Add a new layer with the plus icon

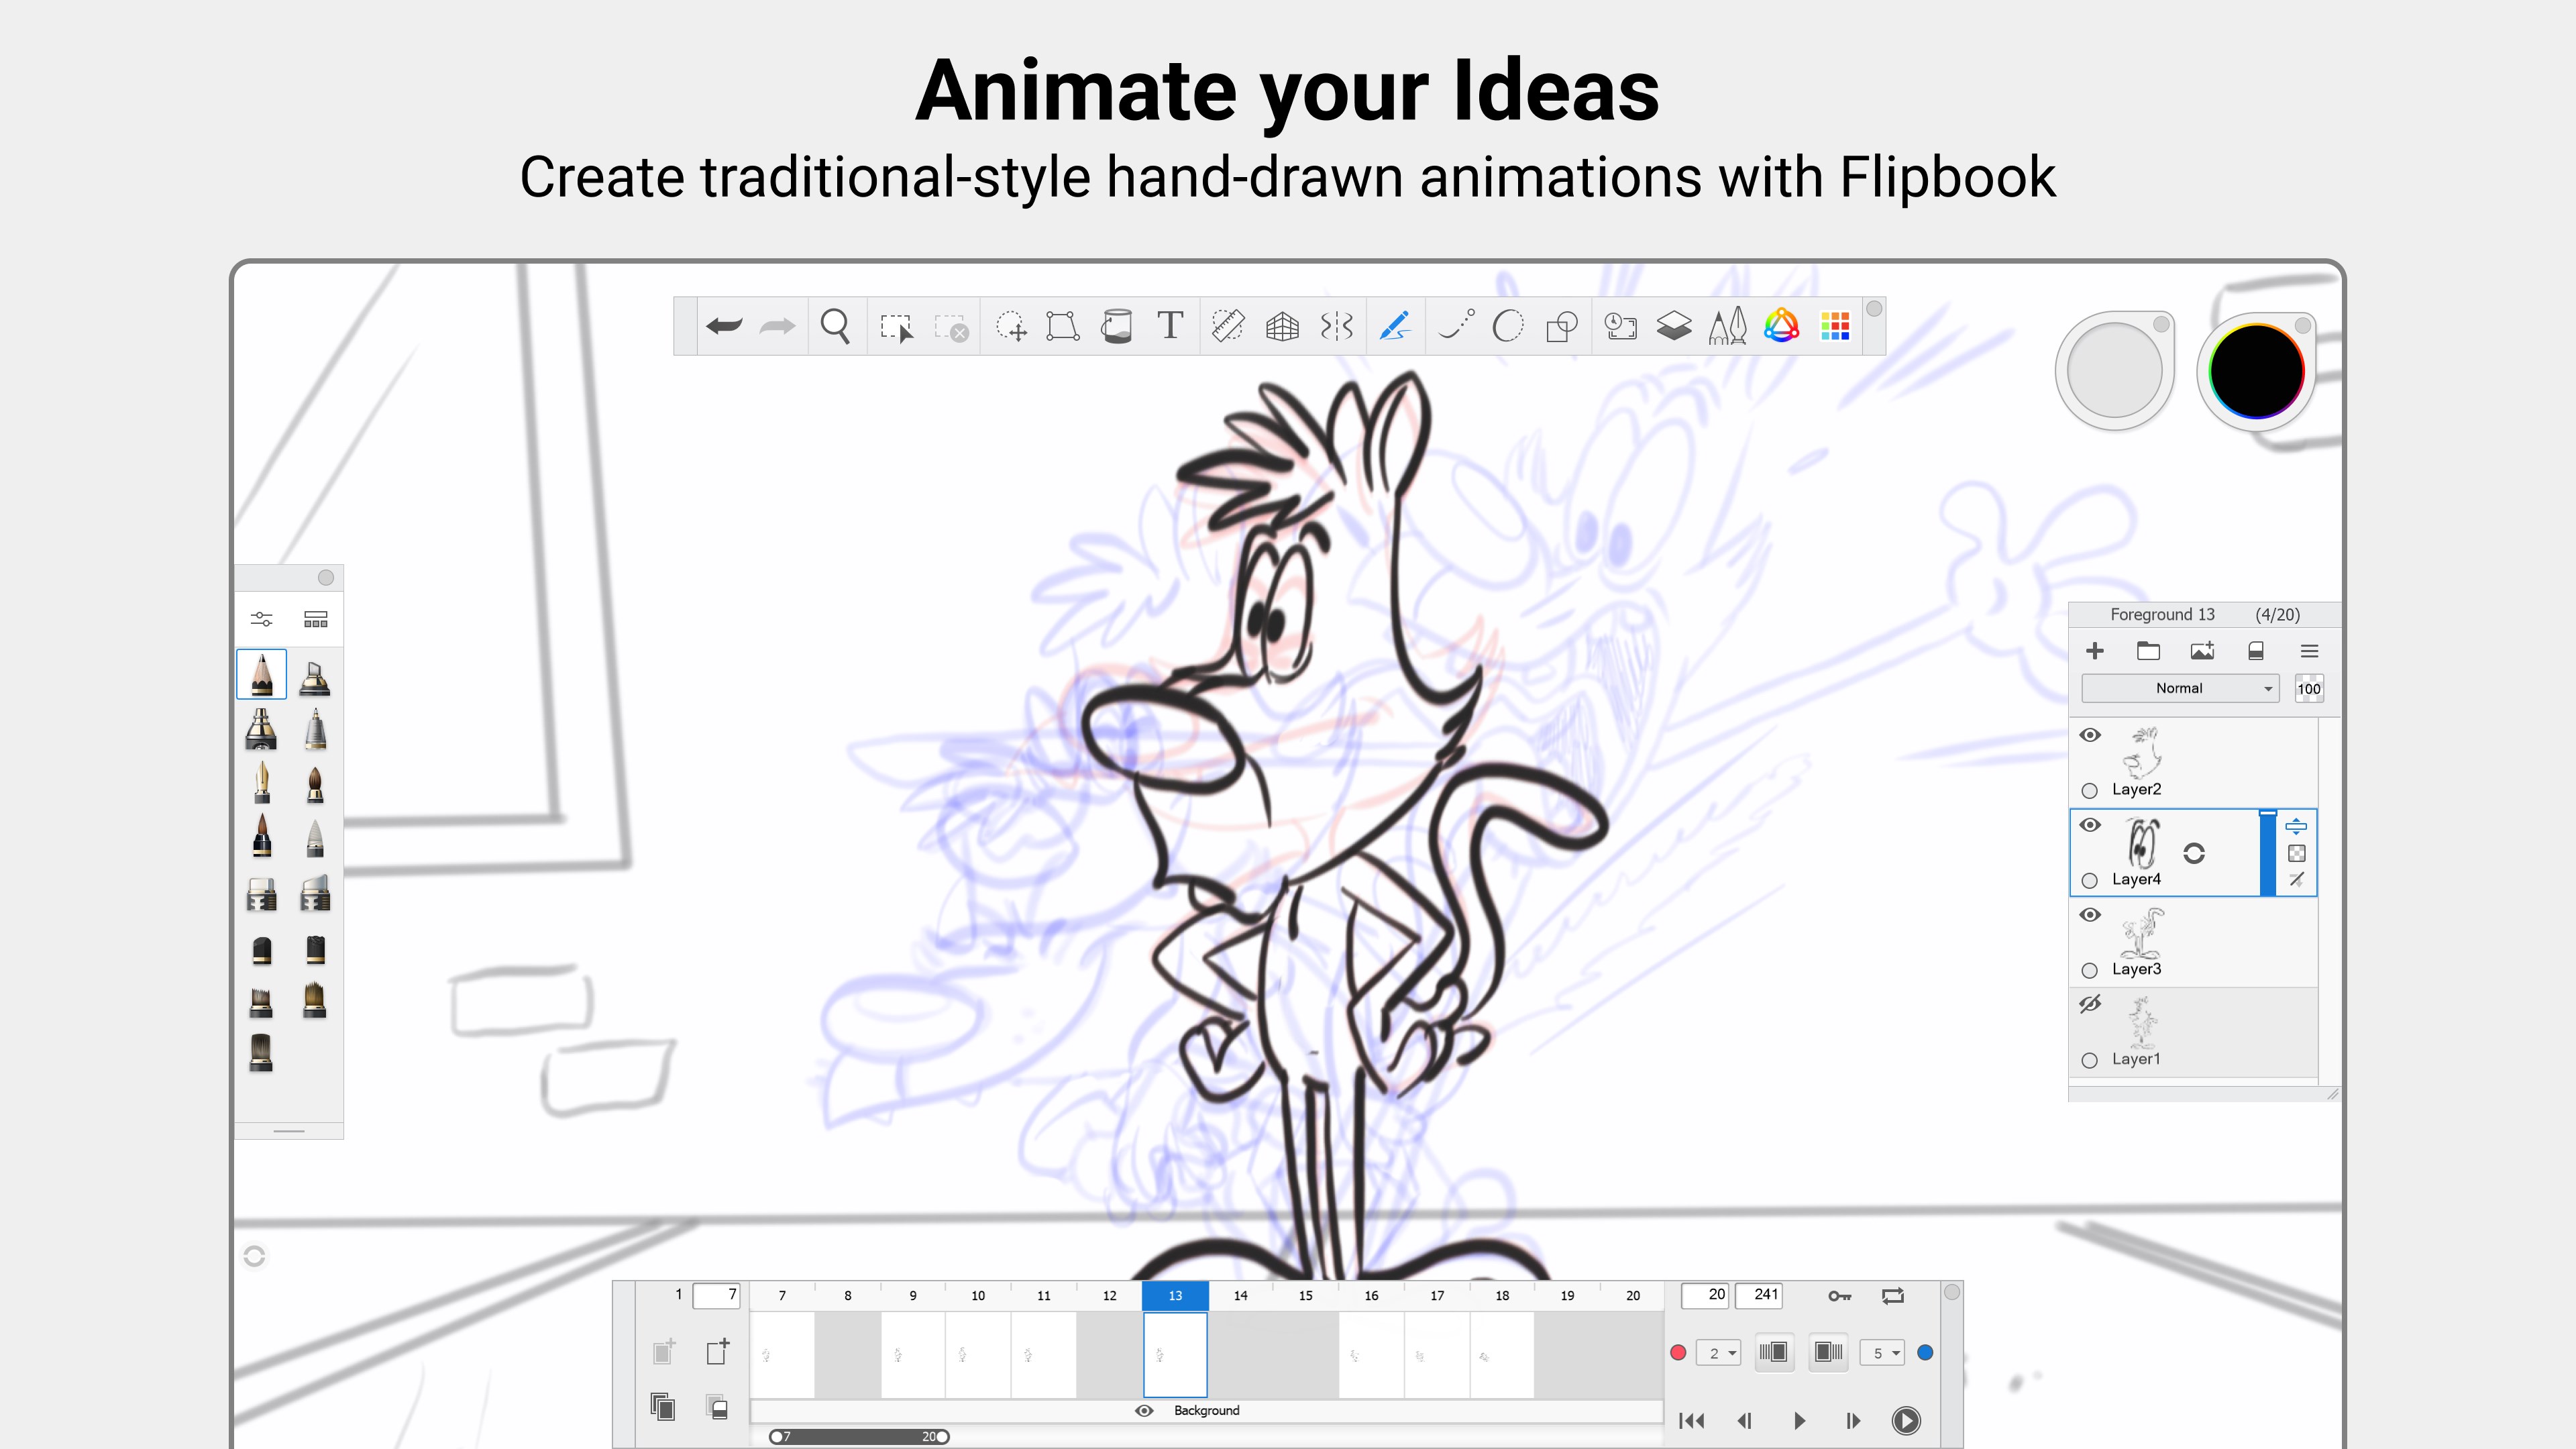pos(2096,651)
